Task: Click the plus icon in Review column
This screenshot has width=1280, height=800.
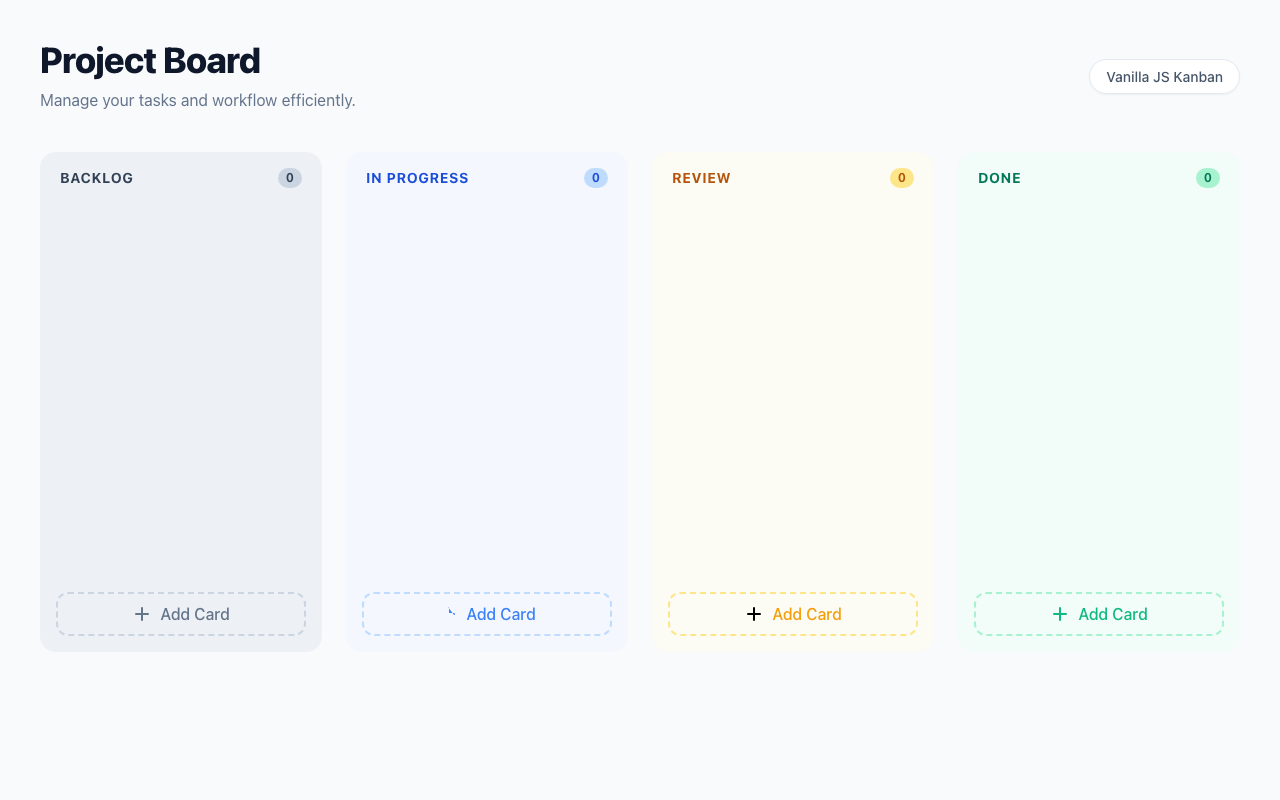Action: click(x=754, y=614)
